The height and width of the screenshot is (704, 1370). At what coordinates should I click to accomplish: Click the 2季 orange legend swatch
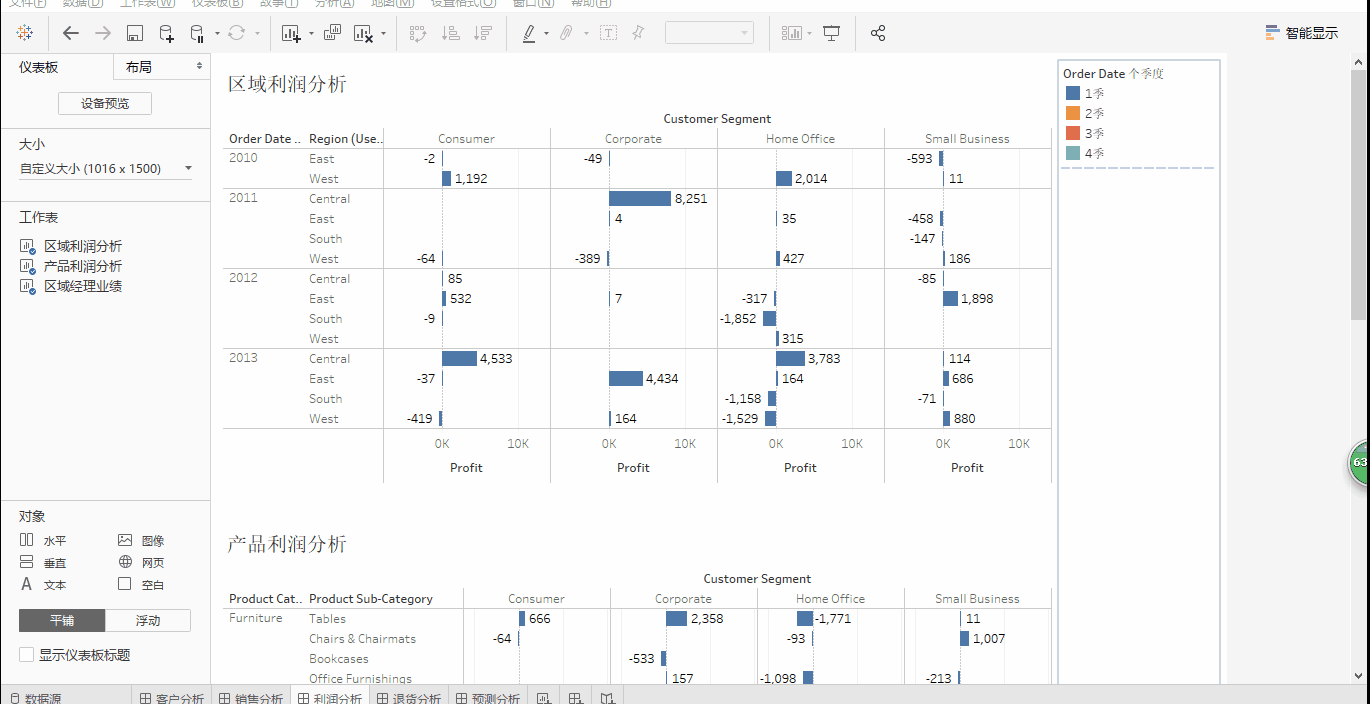click(x=1073, y=113)
